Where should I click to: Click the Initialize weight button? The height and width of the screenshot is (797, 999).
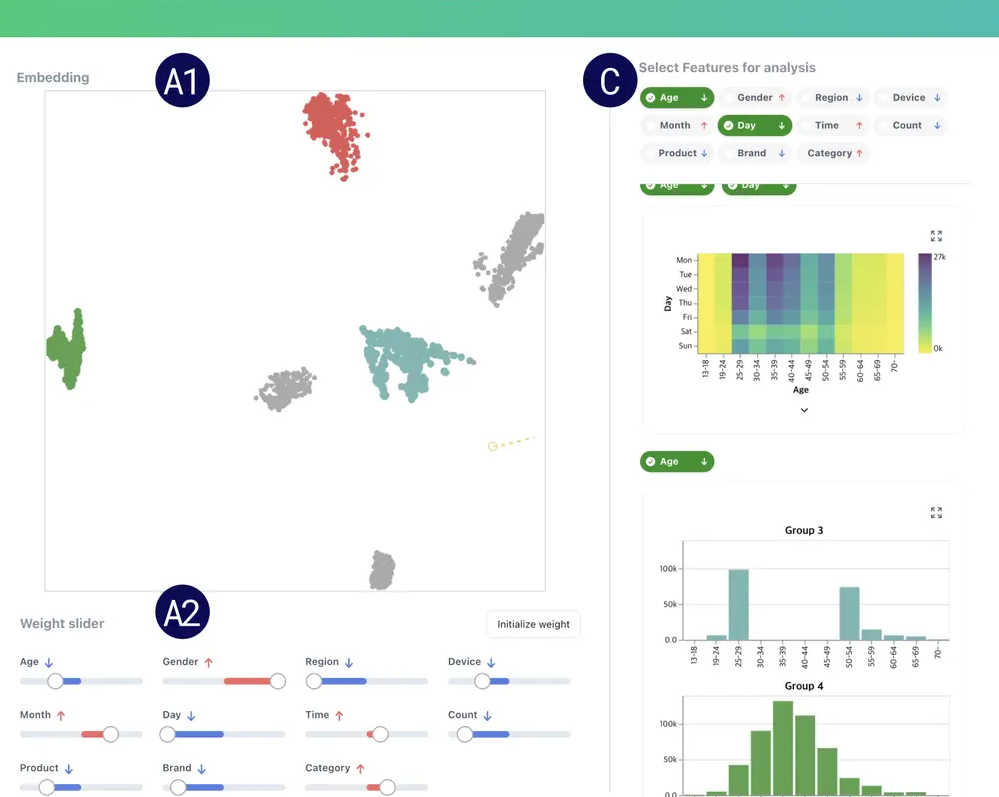click(x=533, y=624)
